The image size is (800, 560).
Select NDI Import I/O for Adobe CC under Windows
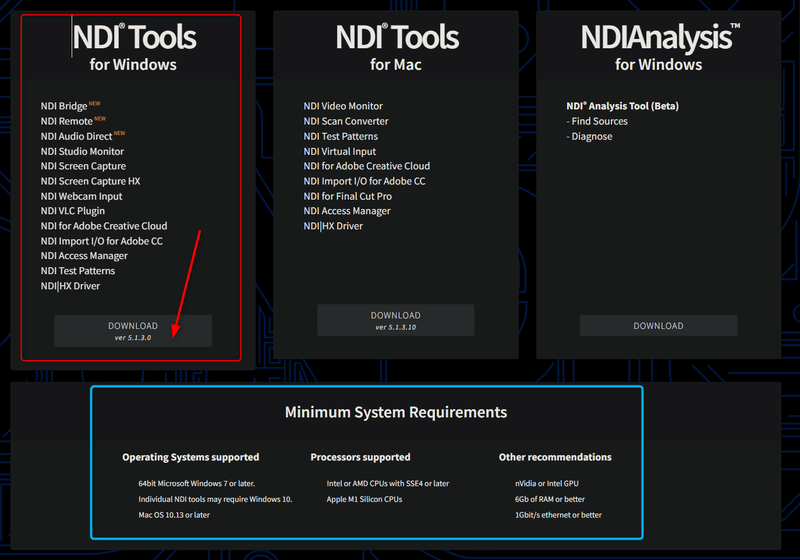click(102, 241)
